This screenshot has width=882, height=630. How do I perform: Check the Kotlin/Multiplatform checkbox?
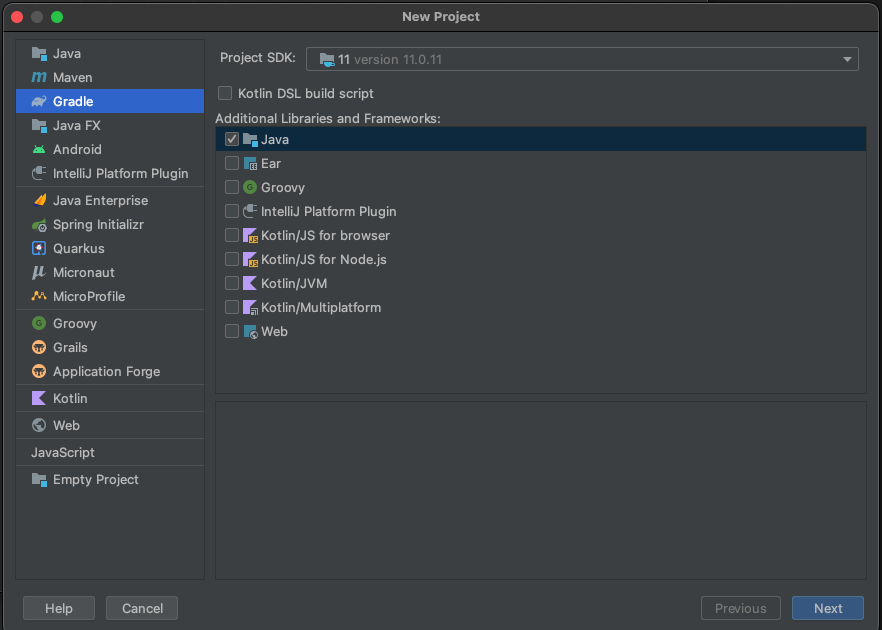[232, 308]
